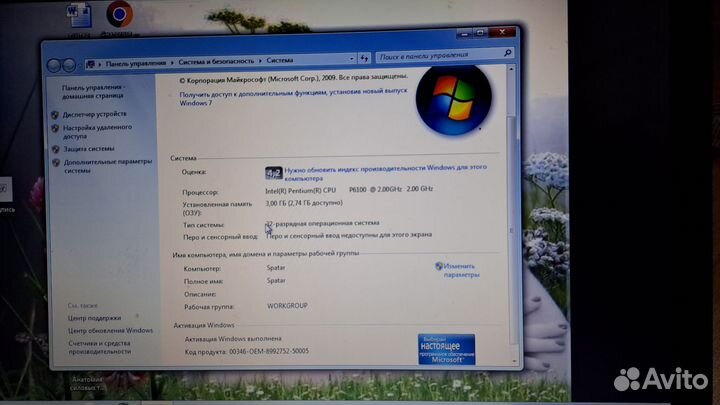
Task: Click the computer icon in address bar
Action: pos(90,64)
